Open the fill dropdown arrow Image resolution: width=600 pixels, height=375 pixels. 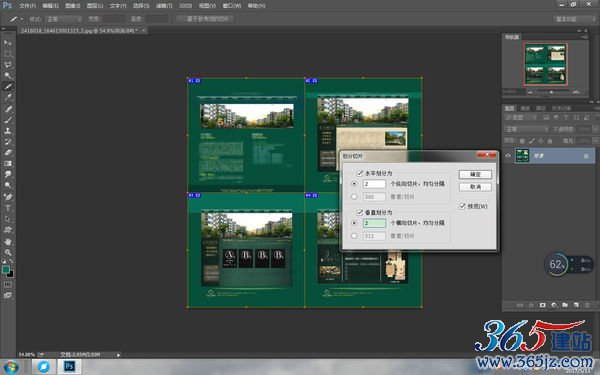[x=596, y=141]
